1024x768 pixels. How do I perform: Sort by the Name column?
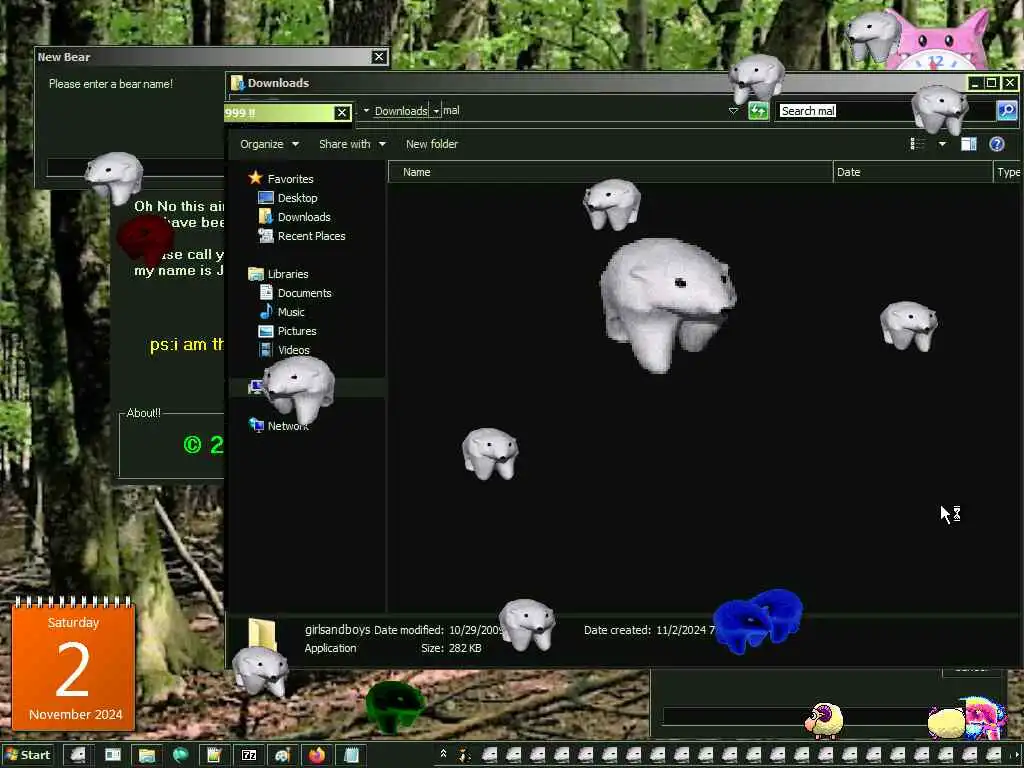point(611,172)
